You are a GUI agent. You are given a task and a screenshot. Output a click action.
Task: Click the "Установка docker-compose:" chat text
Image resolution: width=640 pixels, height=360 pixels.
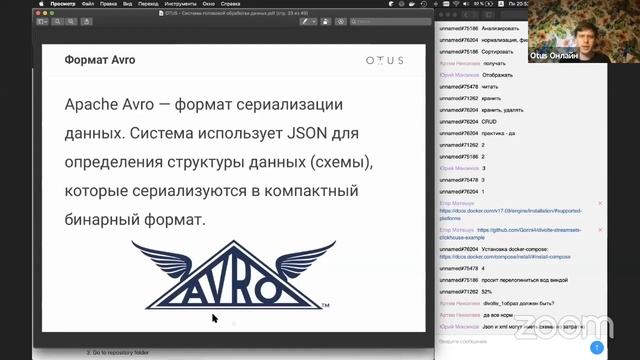pos(514,249)
